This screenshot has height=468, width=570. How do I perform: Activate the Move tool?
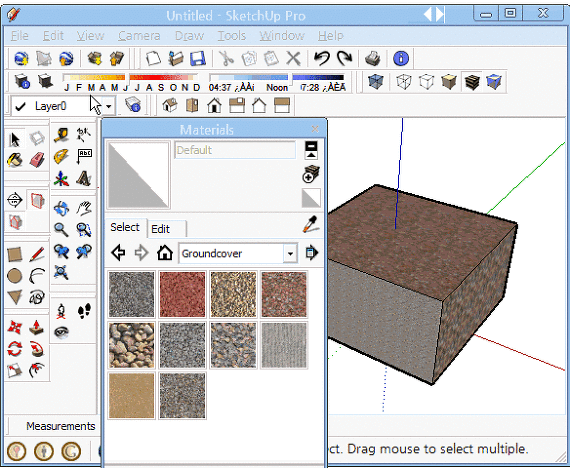click(x=15, y=327)
